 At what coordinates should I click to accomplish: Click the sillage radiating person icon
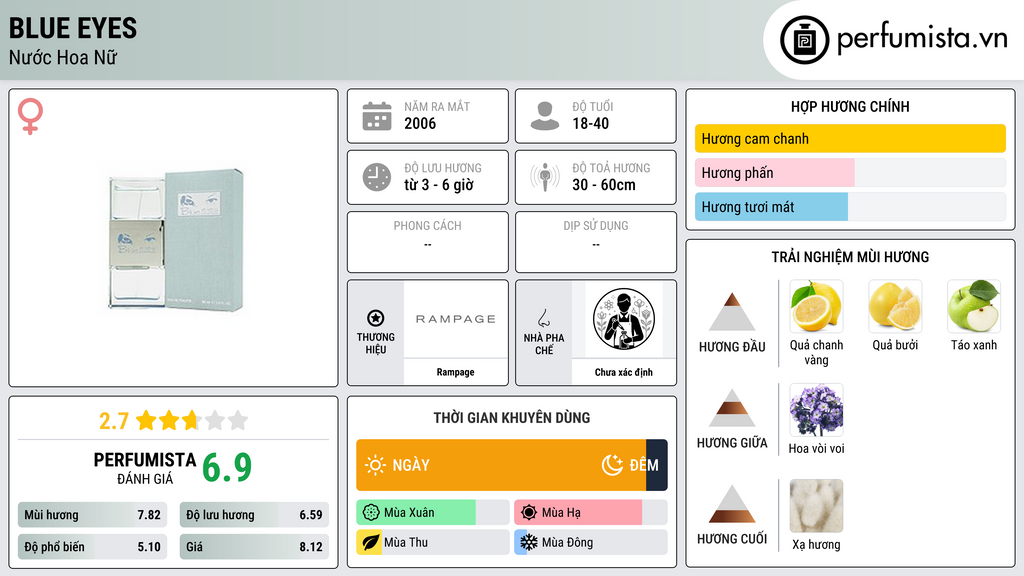[545, 177]
